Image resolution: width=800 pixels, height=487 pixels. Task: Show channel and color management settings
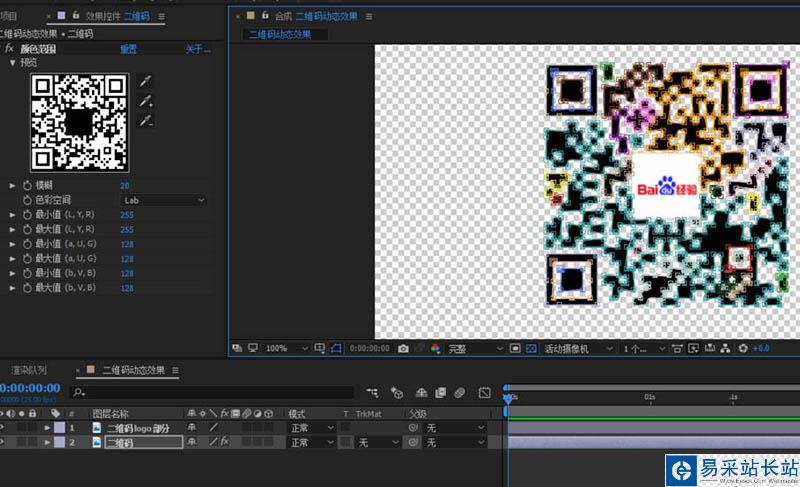pyautogui.click(x=435, y=348)
